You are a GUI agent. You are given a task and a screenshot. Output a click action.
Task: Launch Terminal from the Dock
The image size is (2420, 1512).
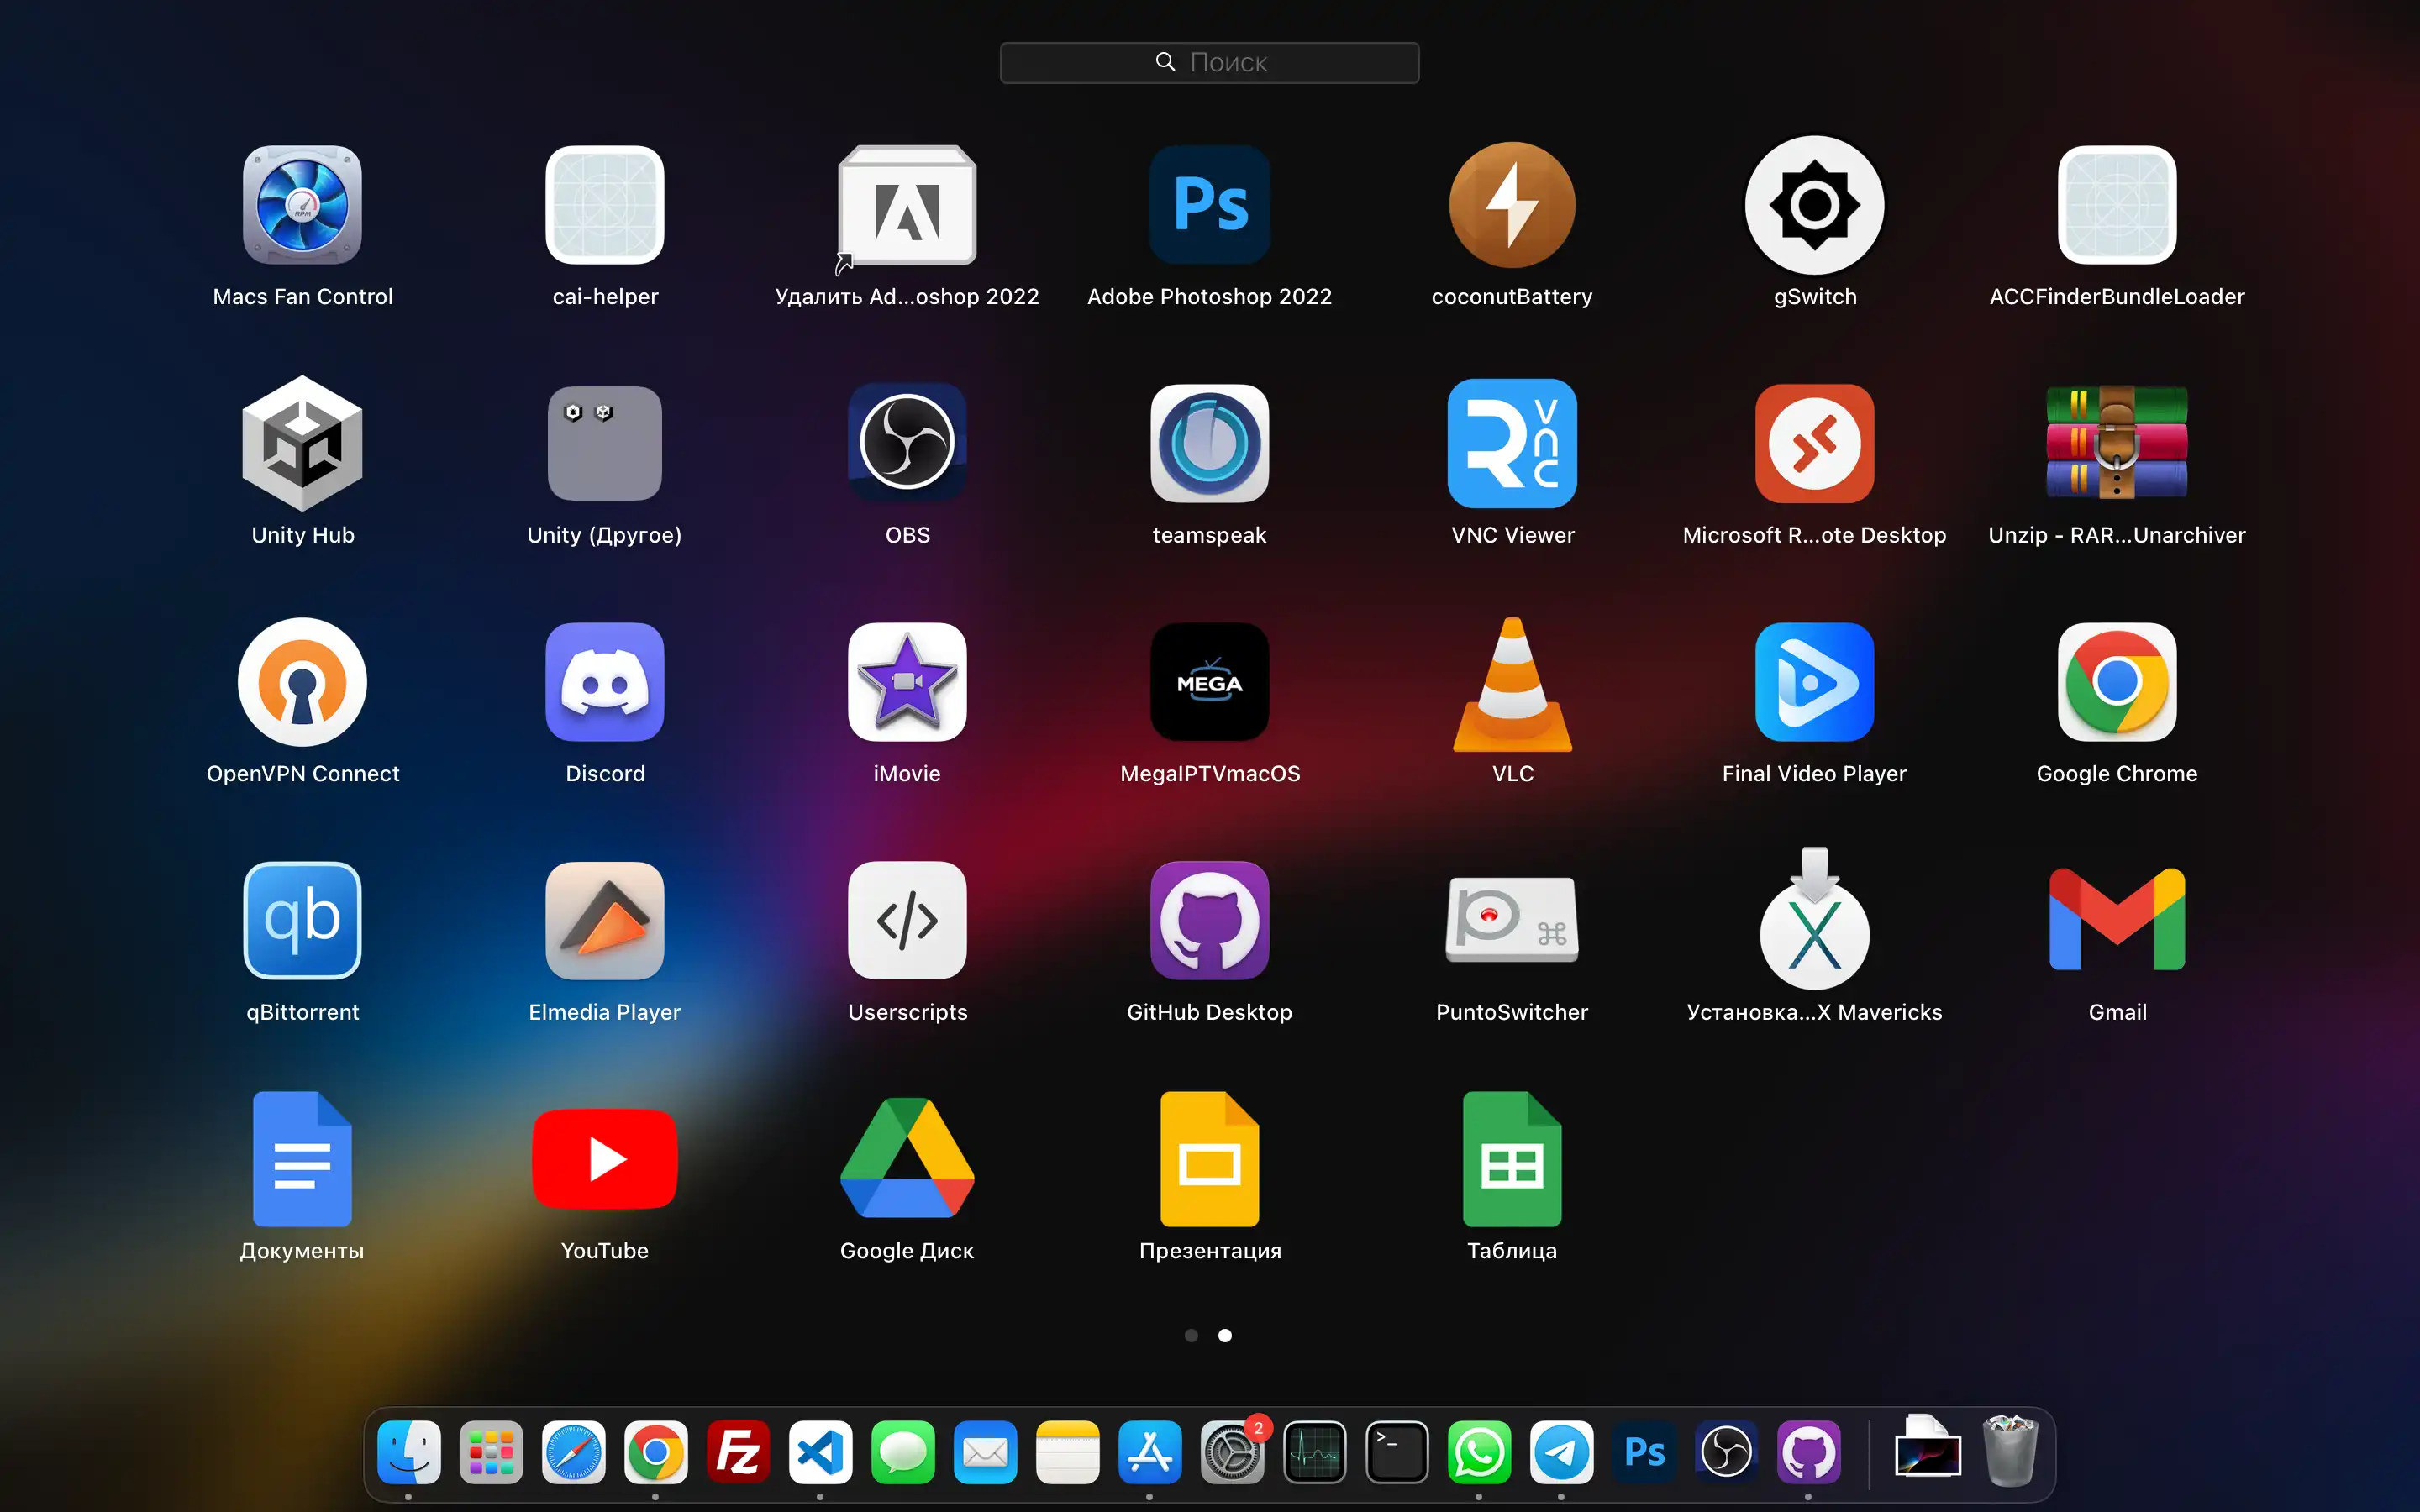click(x=1397, y=1452)
